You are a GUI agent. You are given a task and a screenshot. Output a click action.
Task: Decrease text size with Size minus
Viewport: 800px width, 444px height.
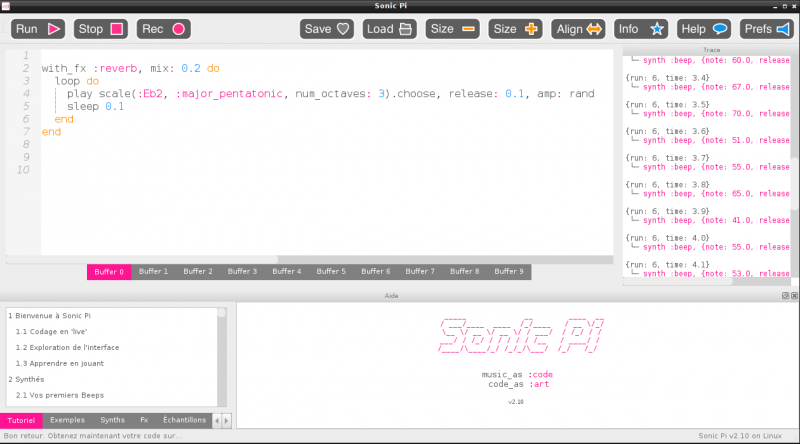(453, 29)
